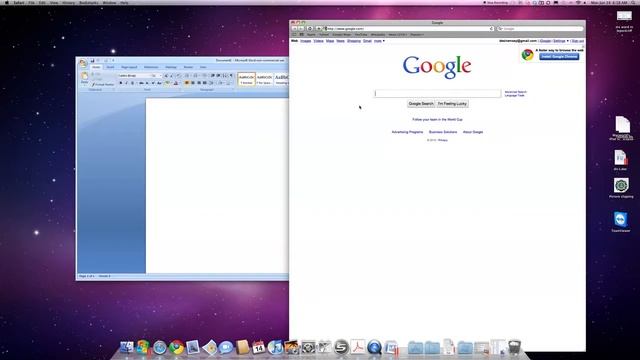
Task: Click the Advanced Search link
Action: tap(516, 92)
